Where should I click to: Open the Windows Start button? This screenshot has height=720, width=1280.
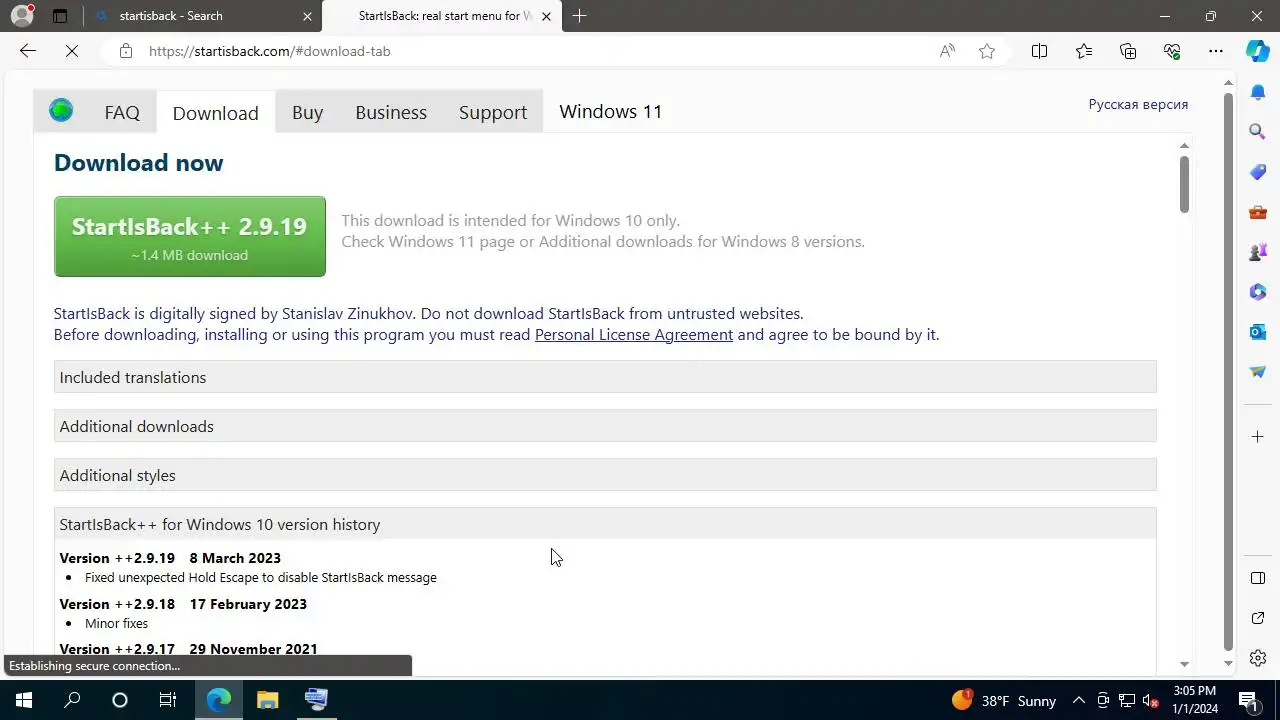click(x=24, y=700)
